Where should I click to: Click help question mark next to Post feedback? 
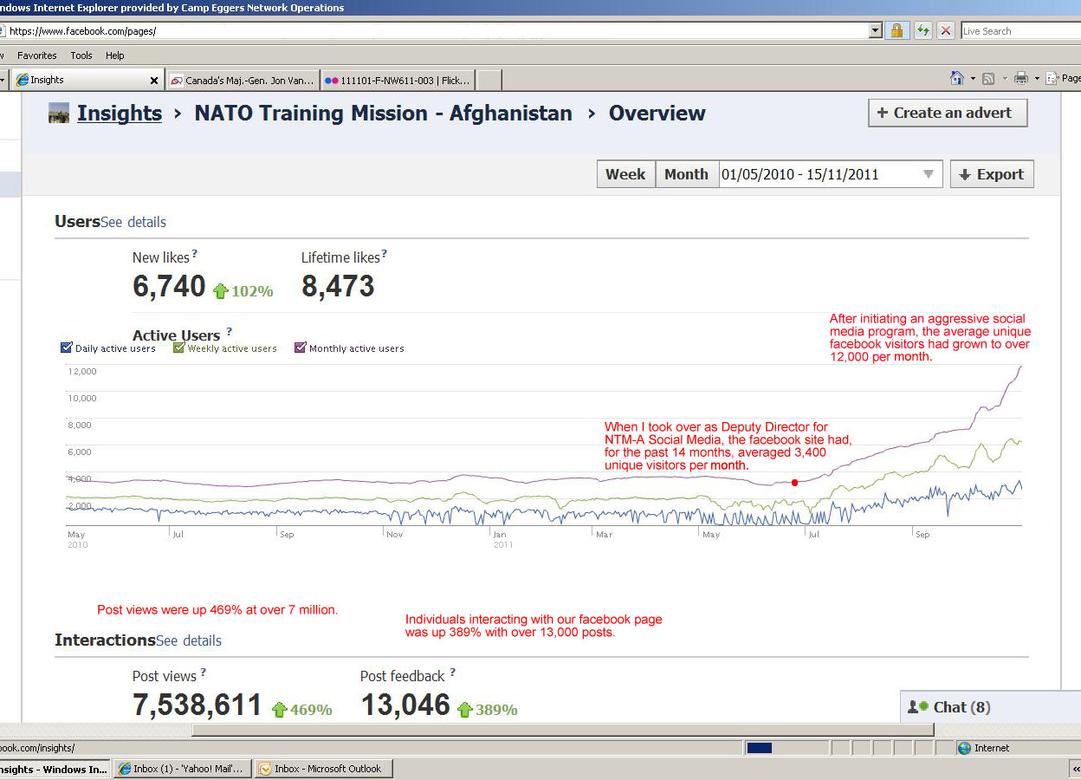coord(452,672)
